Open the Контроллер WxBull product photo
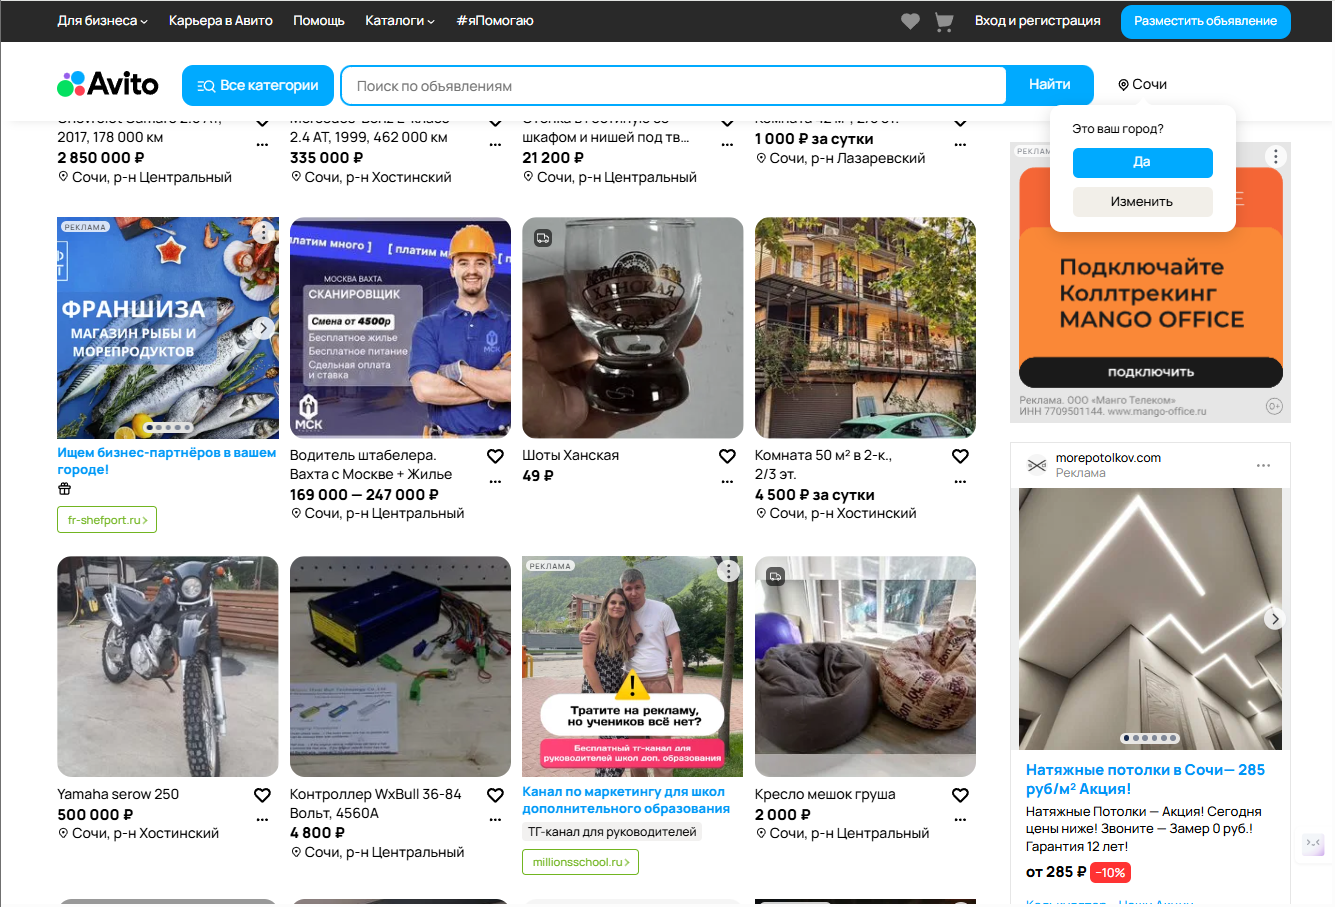The width and height of the screenshot is (1335, 907). coord(400,667)
